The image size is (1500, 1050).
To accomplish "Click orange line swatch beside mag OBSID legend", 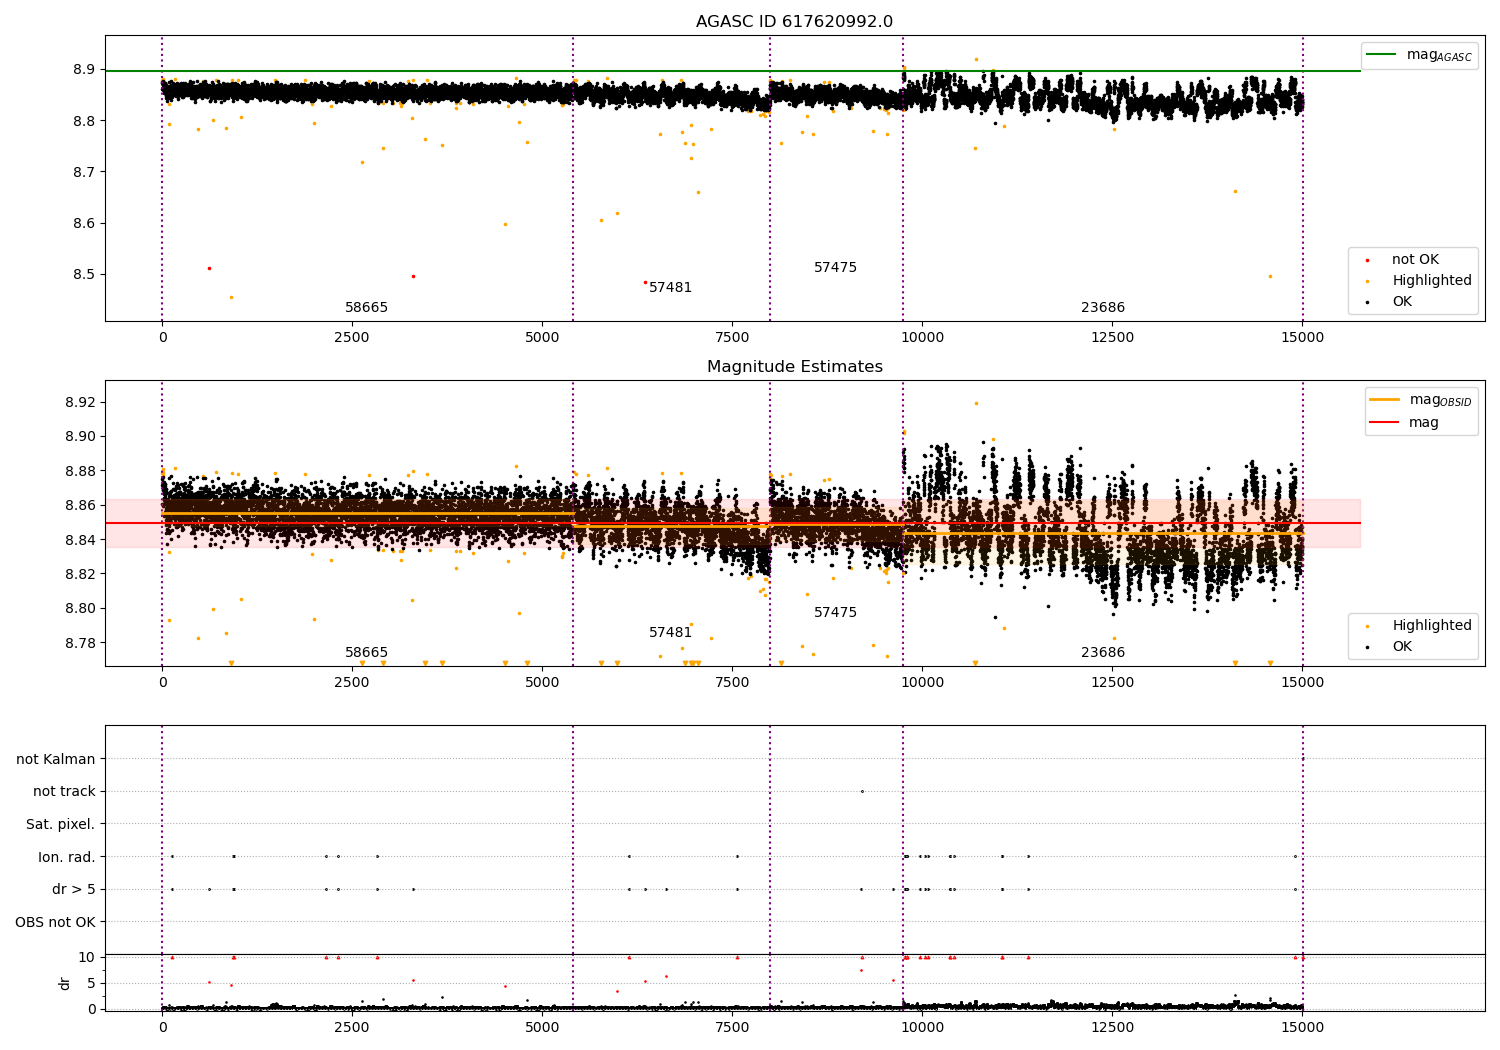I will tap(1384, 400).
